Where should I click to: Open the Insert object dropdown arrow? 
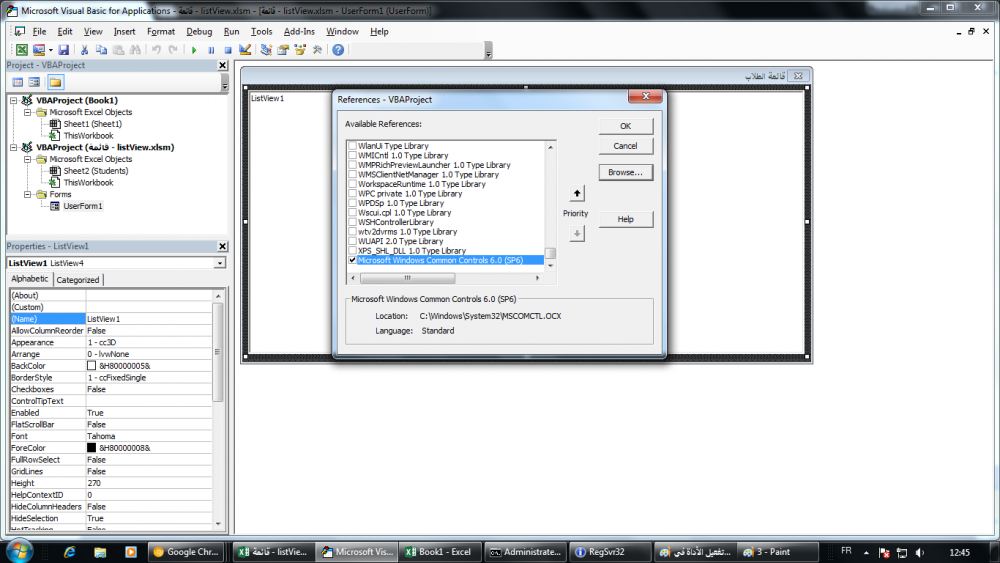[51, 50]
